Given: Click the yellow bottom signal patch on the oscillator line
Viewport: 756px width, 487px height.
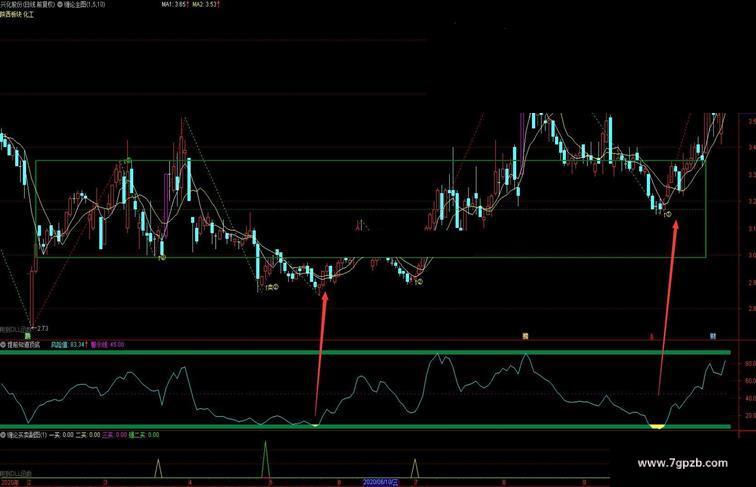Looking at the screenshot, I should tap(656, 426).
